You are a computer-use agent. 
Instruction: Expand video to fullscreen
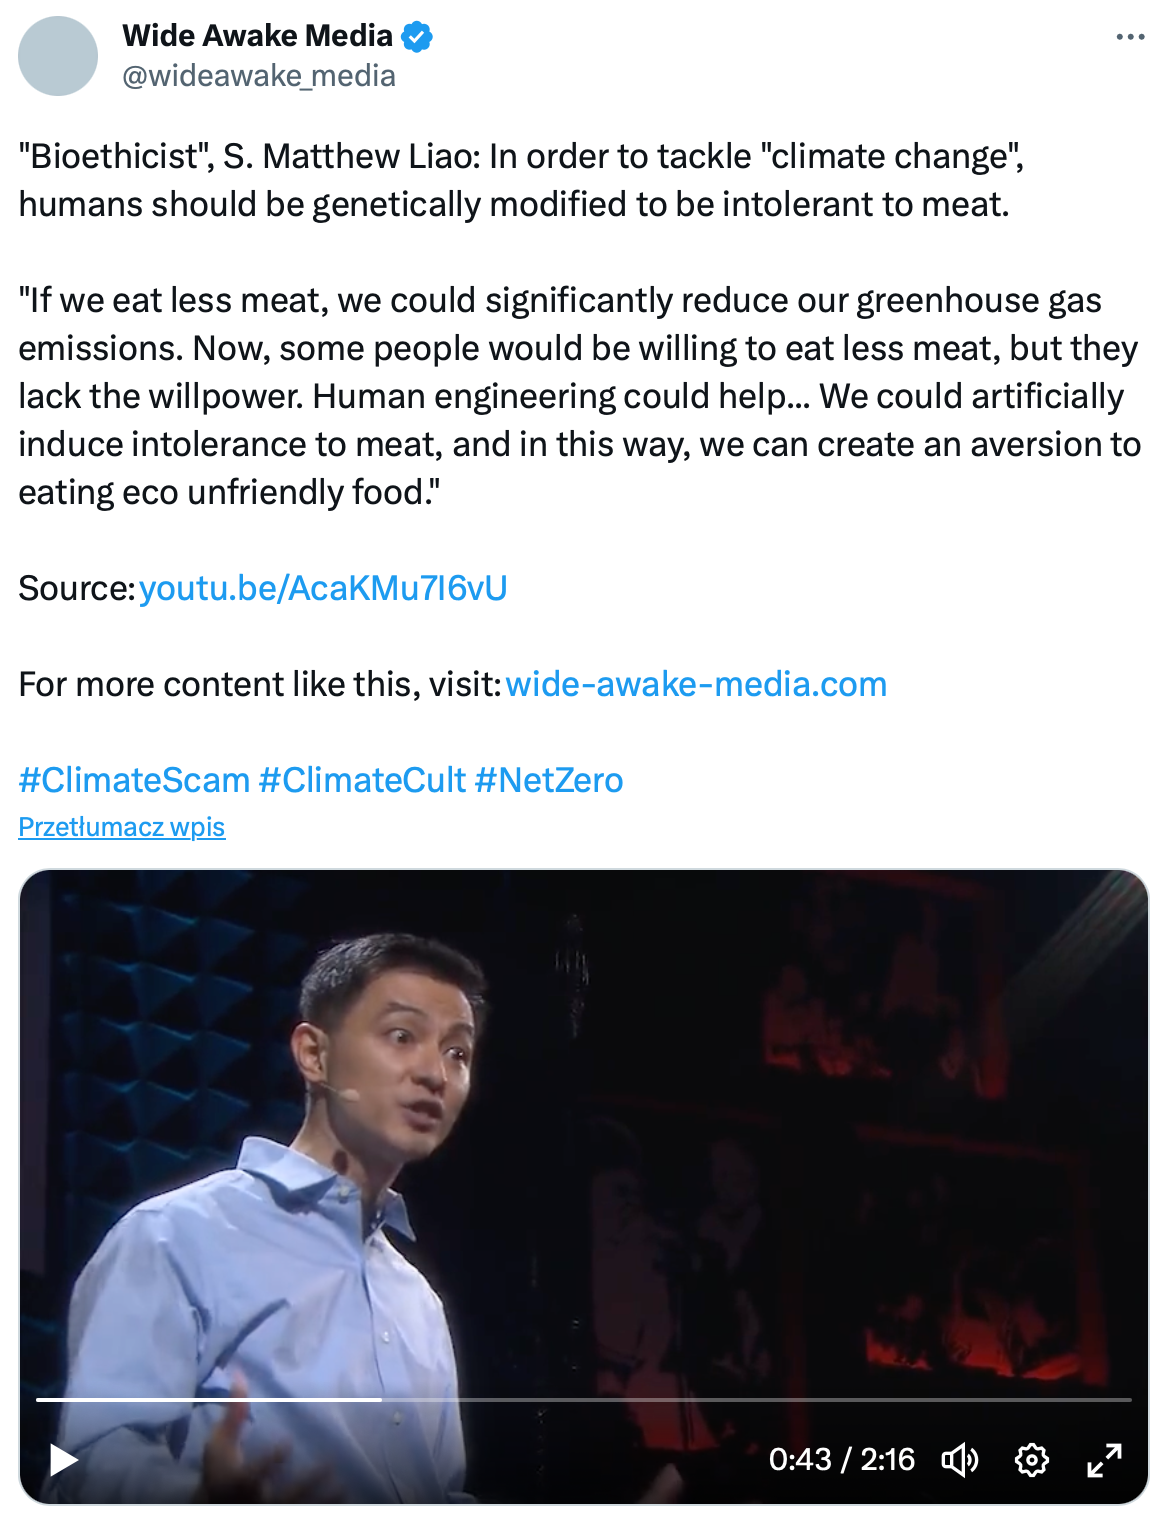coord(1104,1460)
